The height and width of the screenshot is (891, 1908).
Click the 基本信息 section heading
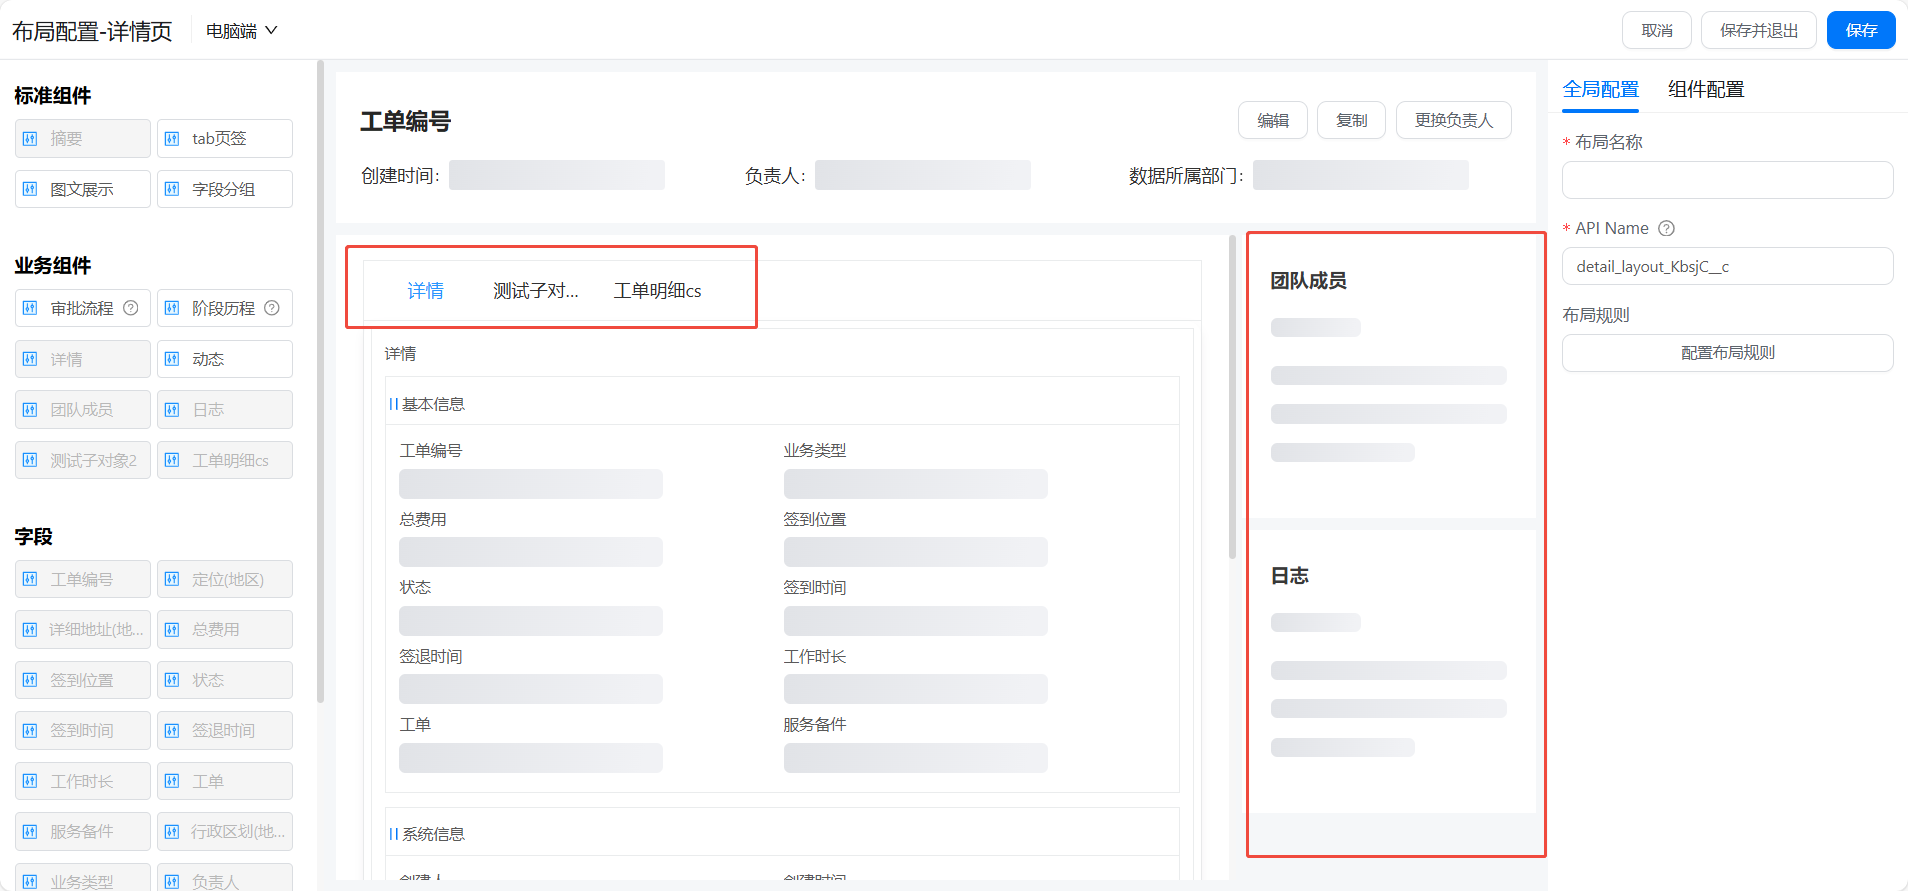(433, 404)
